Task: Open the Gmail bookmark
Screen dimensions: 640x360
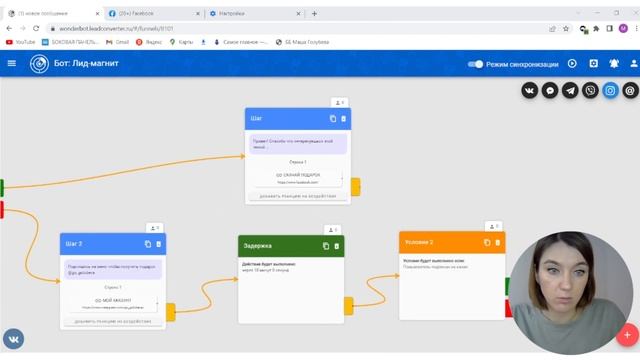Action: pyautogui.click(x=117, y=42)
